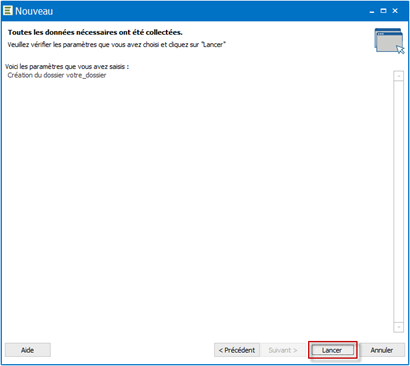Click the 'Voici les paramètres que vous avez saisis' label
Screen dimensions: 410x366
[x=67, y=67]
